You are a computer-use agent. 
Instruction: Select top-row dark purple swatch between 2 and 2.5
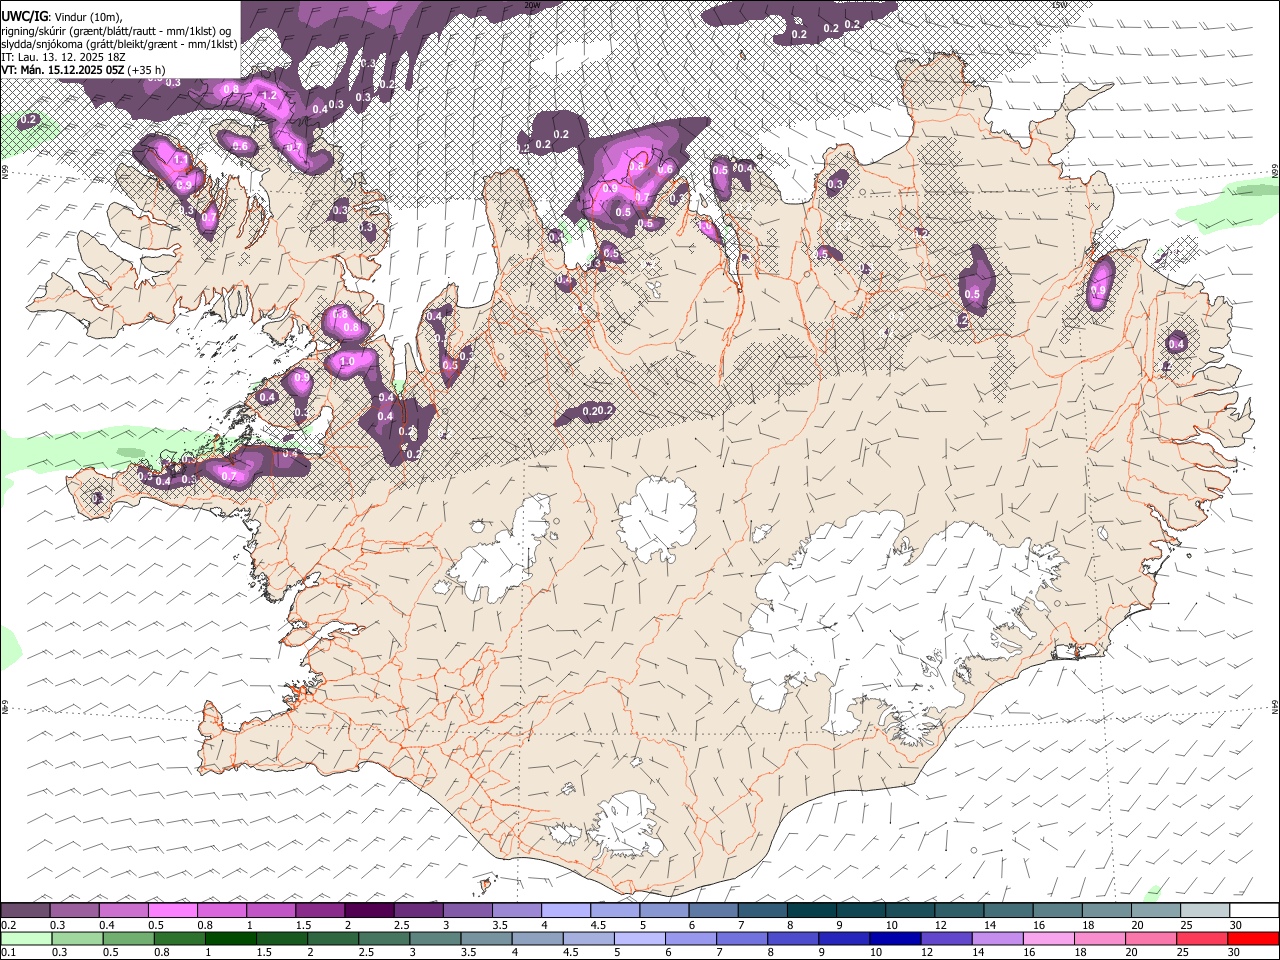coord(369,910)
